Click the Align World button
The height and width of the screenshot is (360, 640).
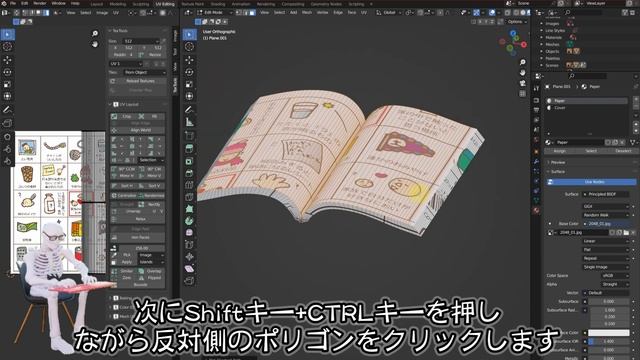[x=138, y=130]
